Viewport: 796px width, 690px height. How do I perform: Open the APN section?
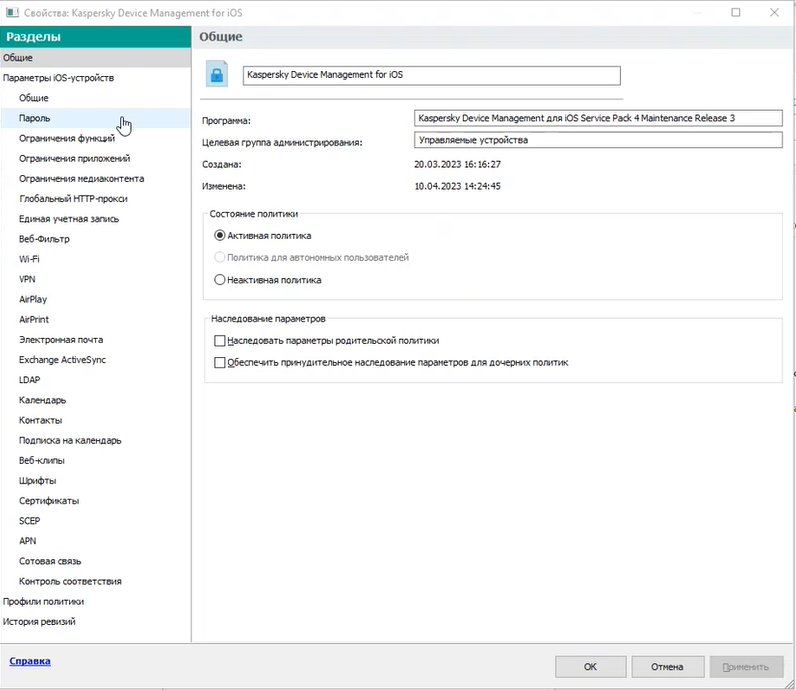(95, 541)
